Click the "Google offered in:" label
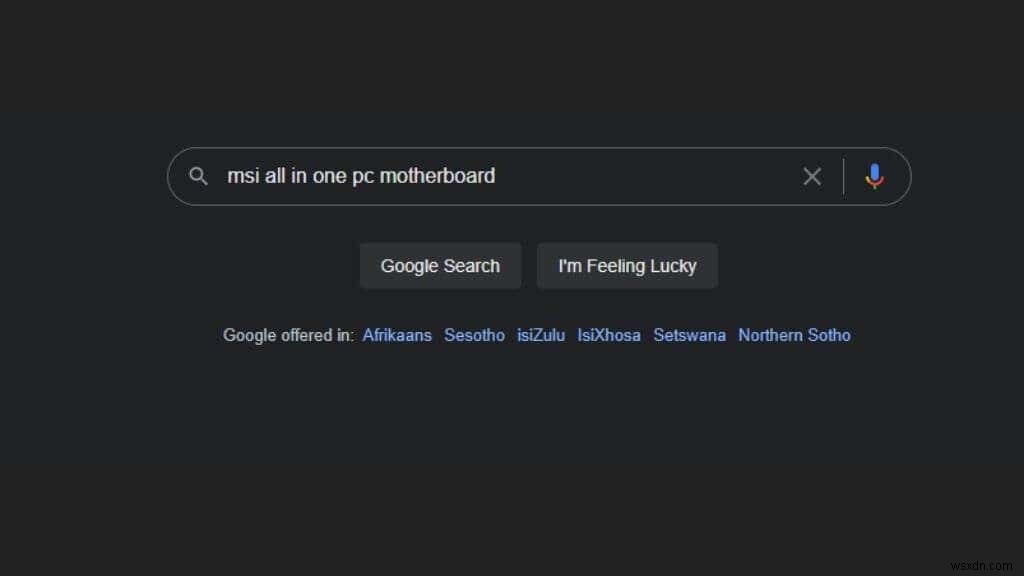Screen dimensions: 1024x576 (288, 335)
